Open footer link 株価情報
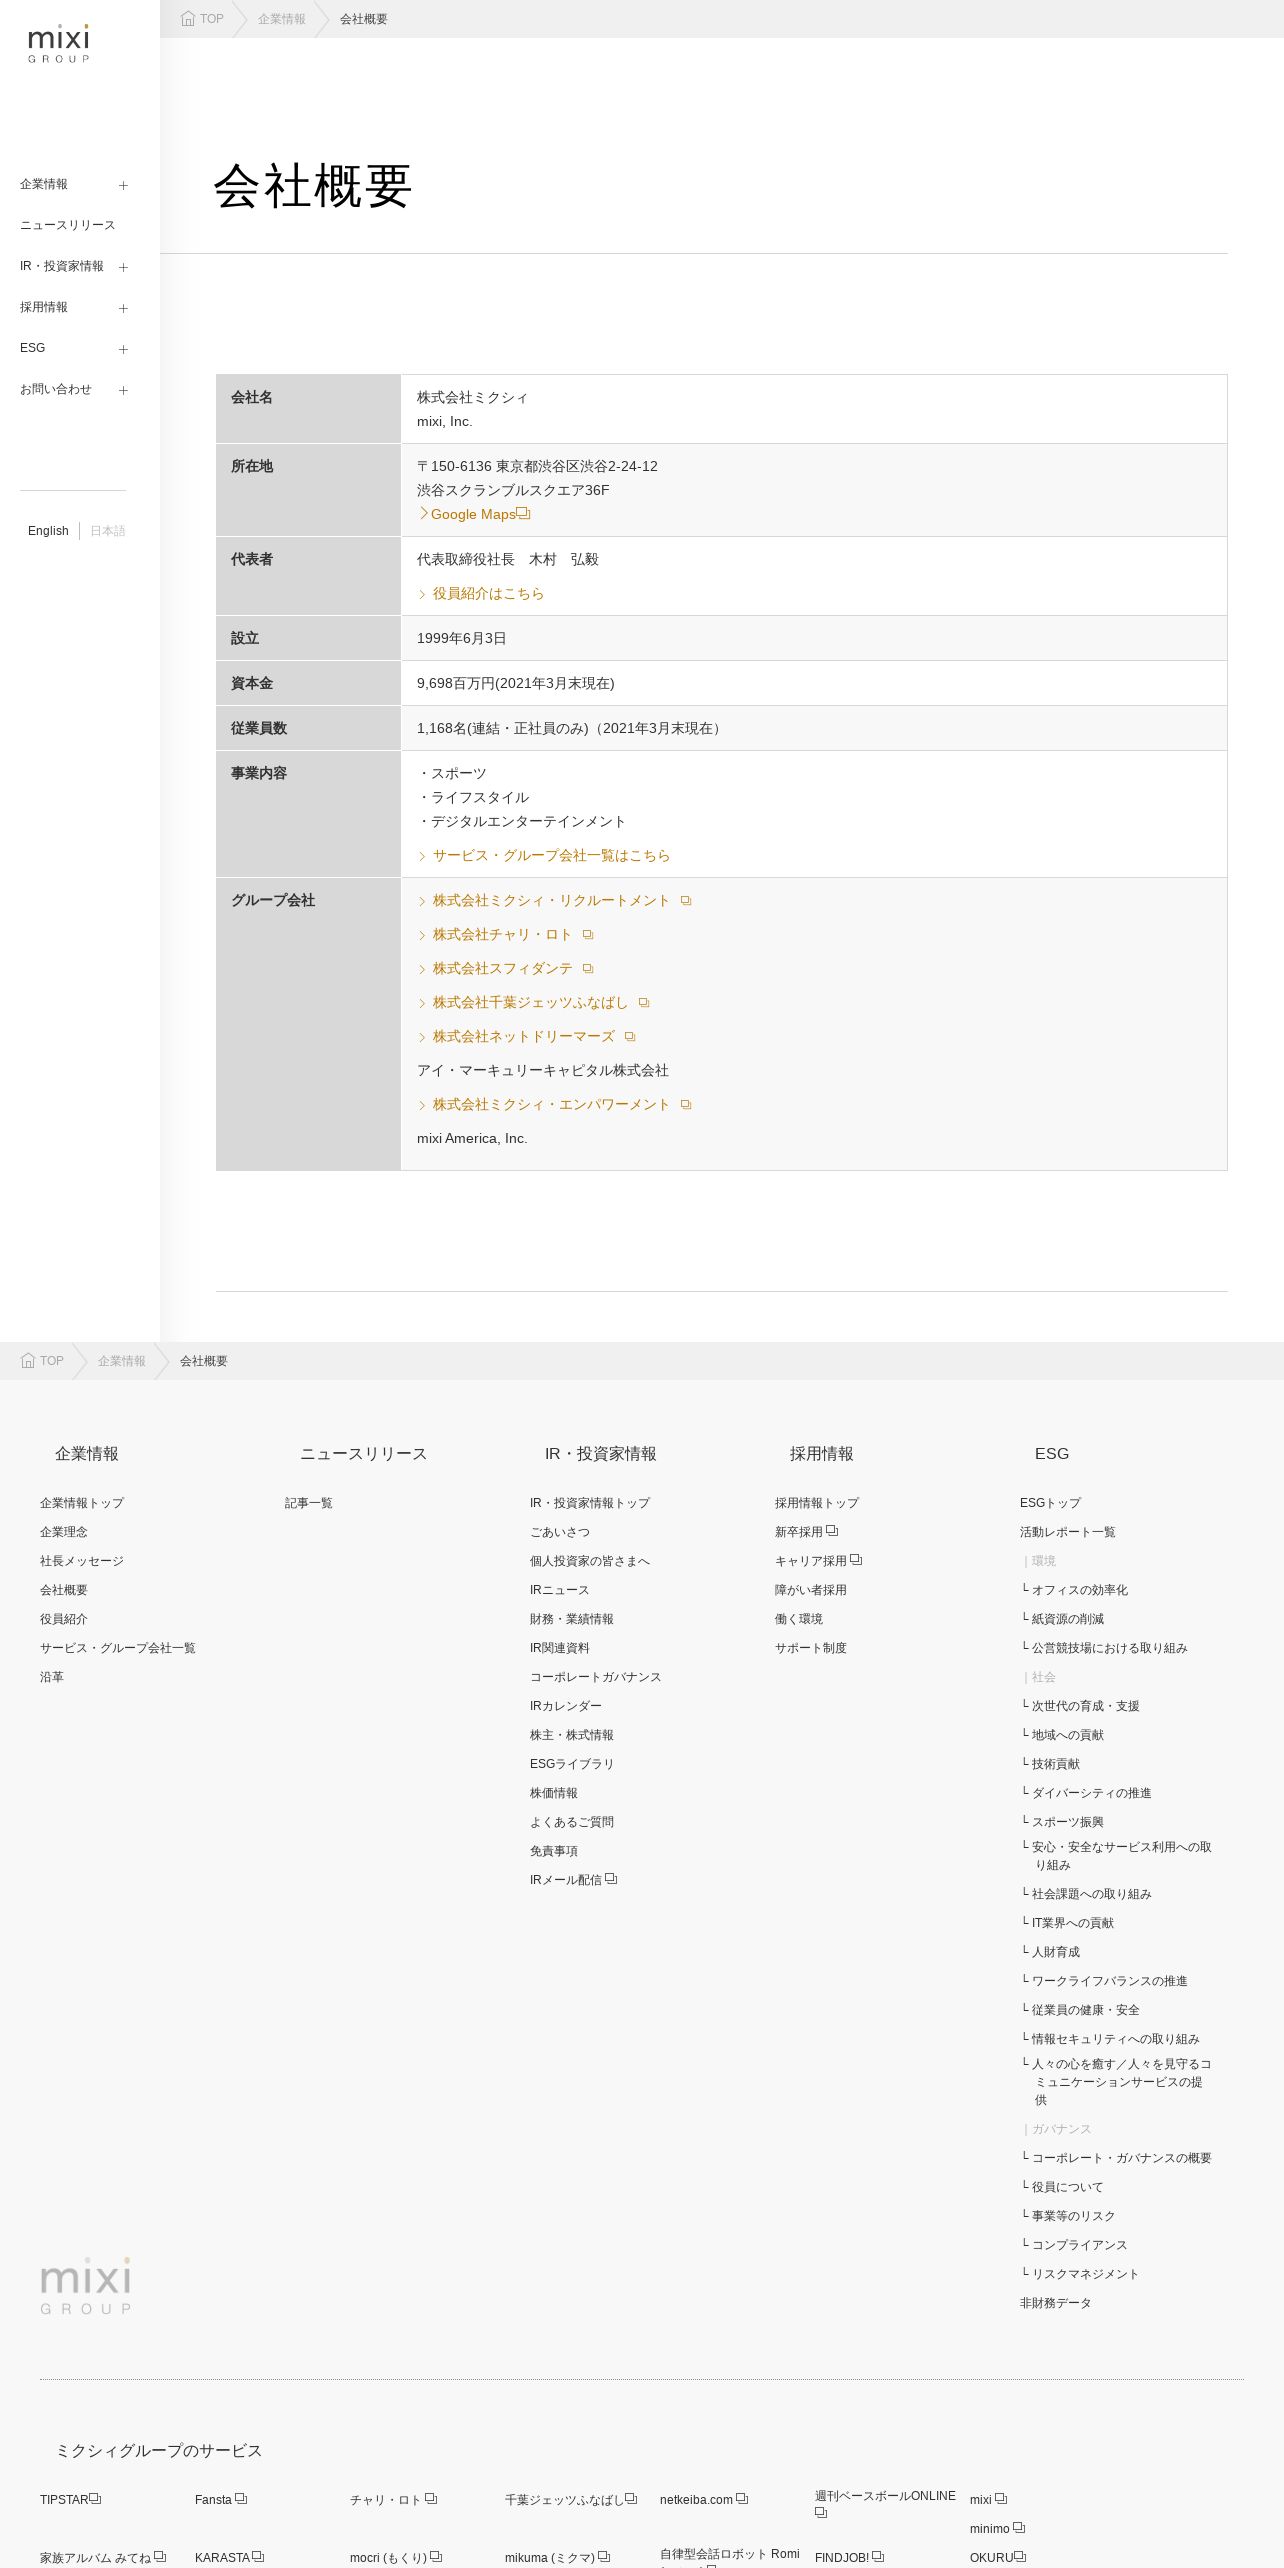 (x=554, y=1793)
